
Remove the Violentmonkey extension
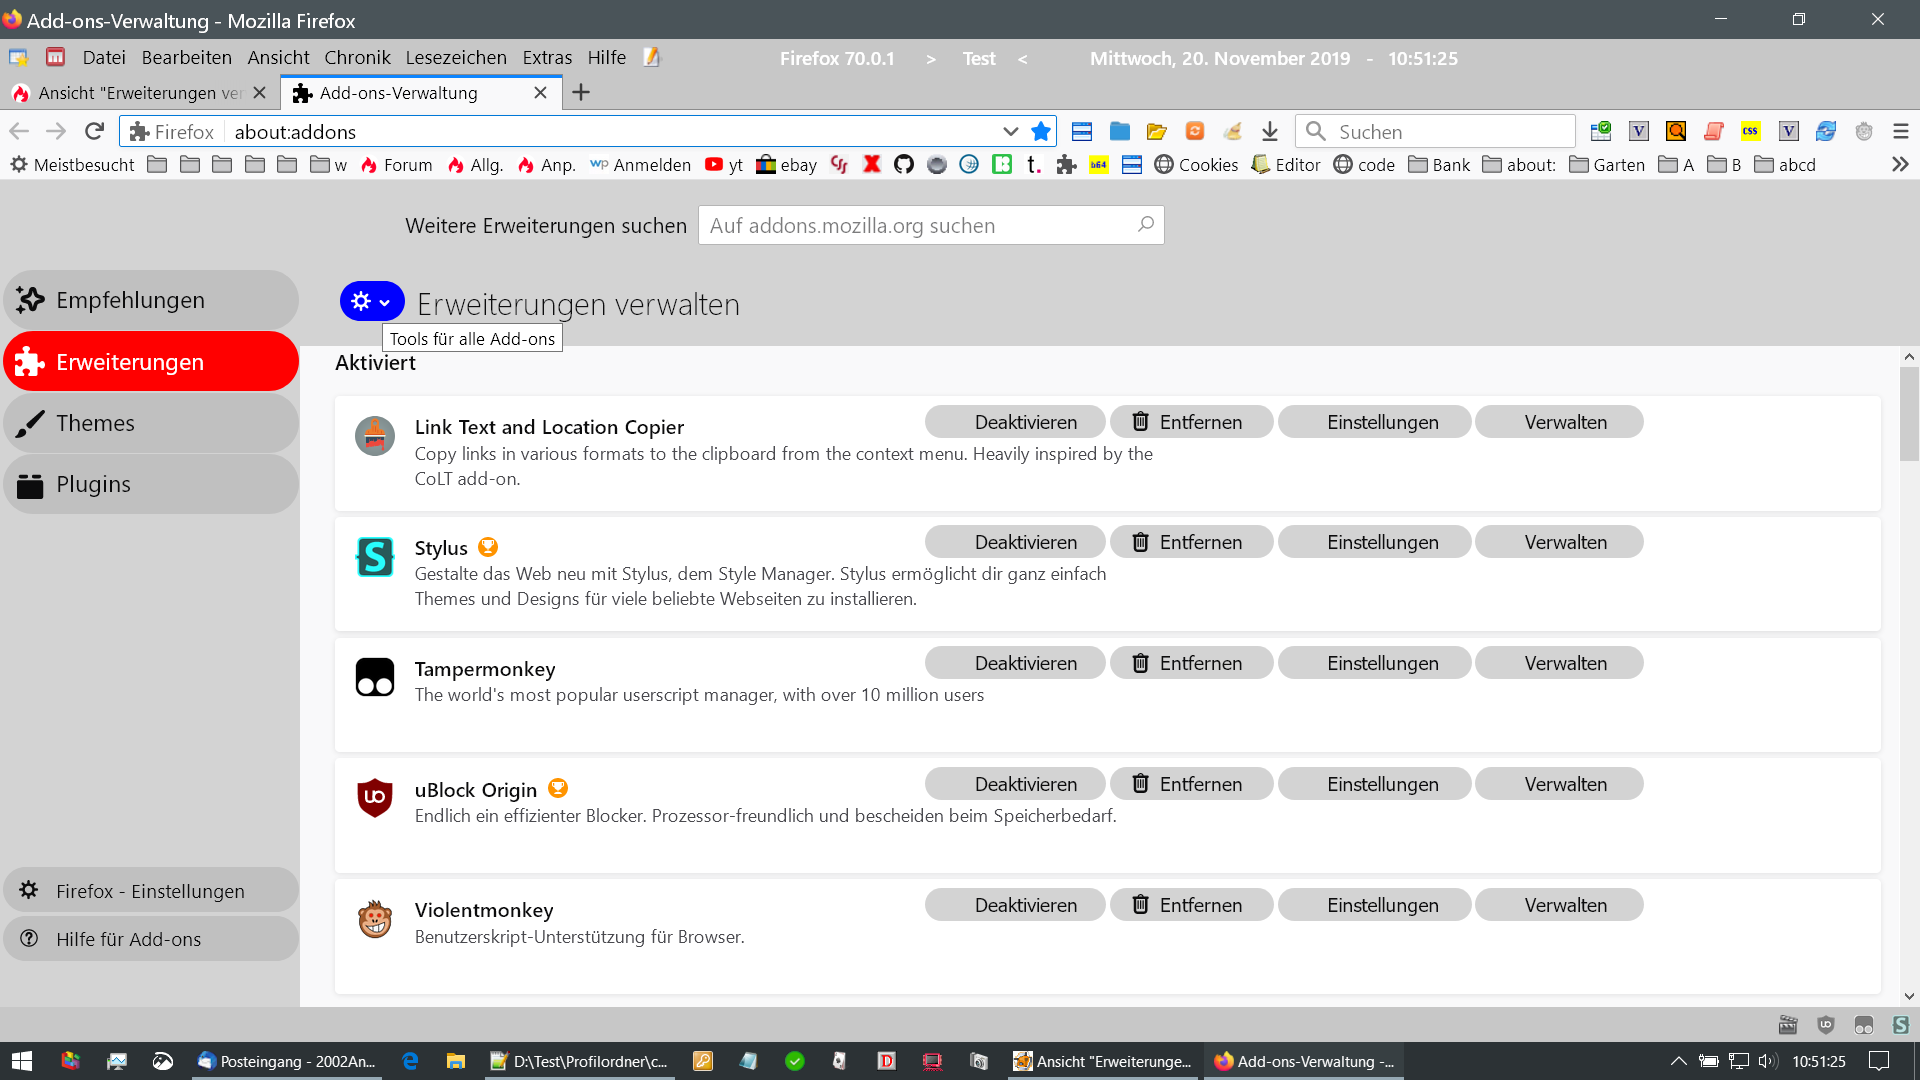pos(1191,905)
